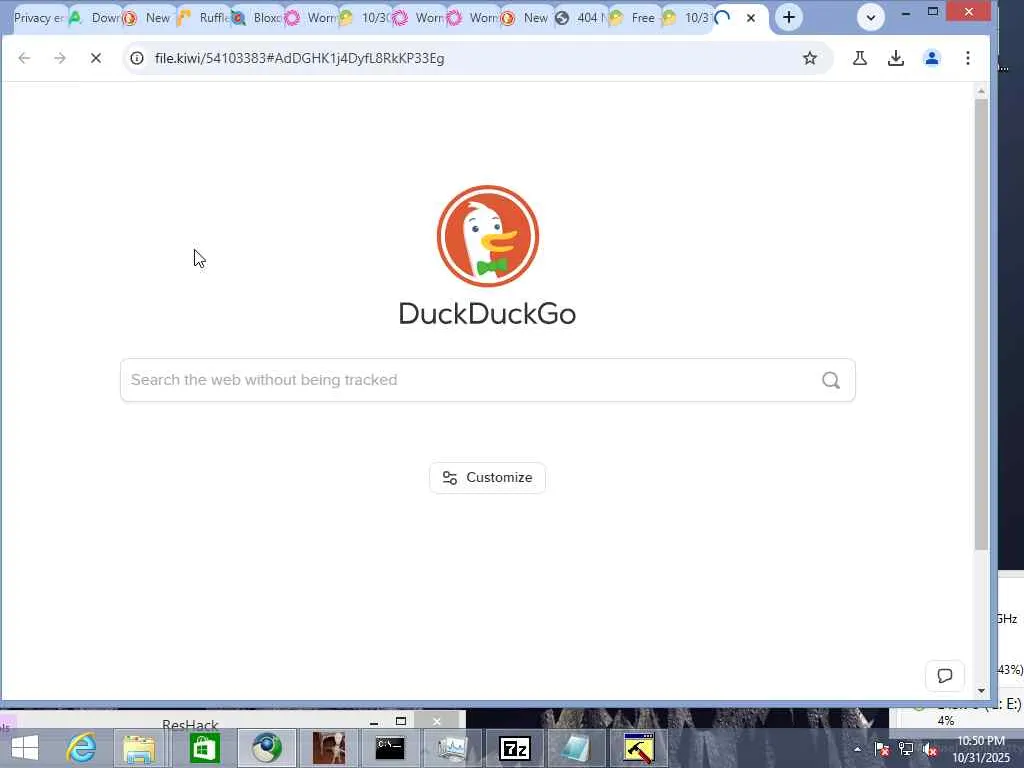Switch to the 404 tab
Screen dimensions: 1024x768
click(x=580, y=18)
